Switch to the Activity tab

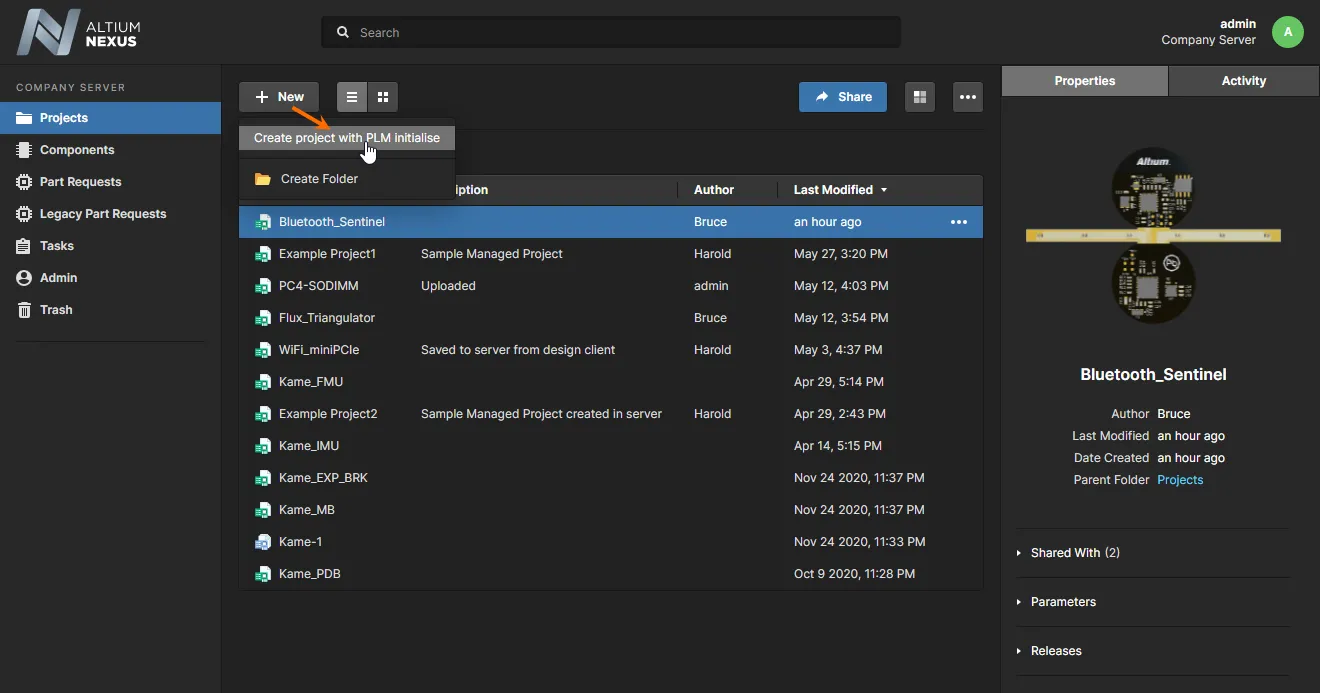pos(1244,81)
